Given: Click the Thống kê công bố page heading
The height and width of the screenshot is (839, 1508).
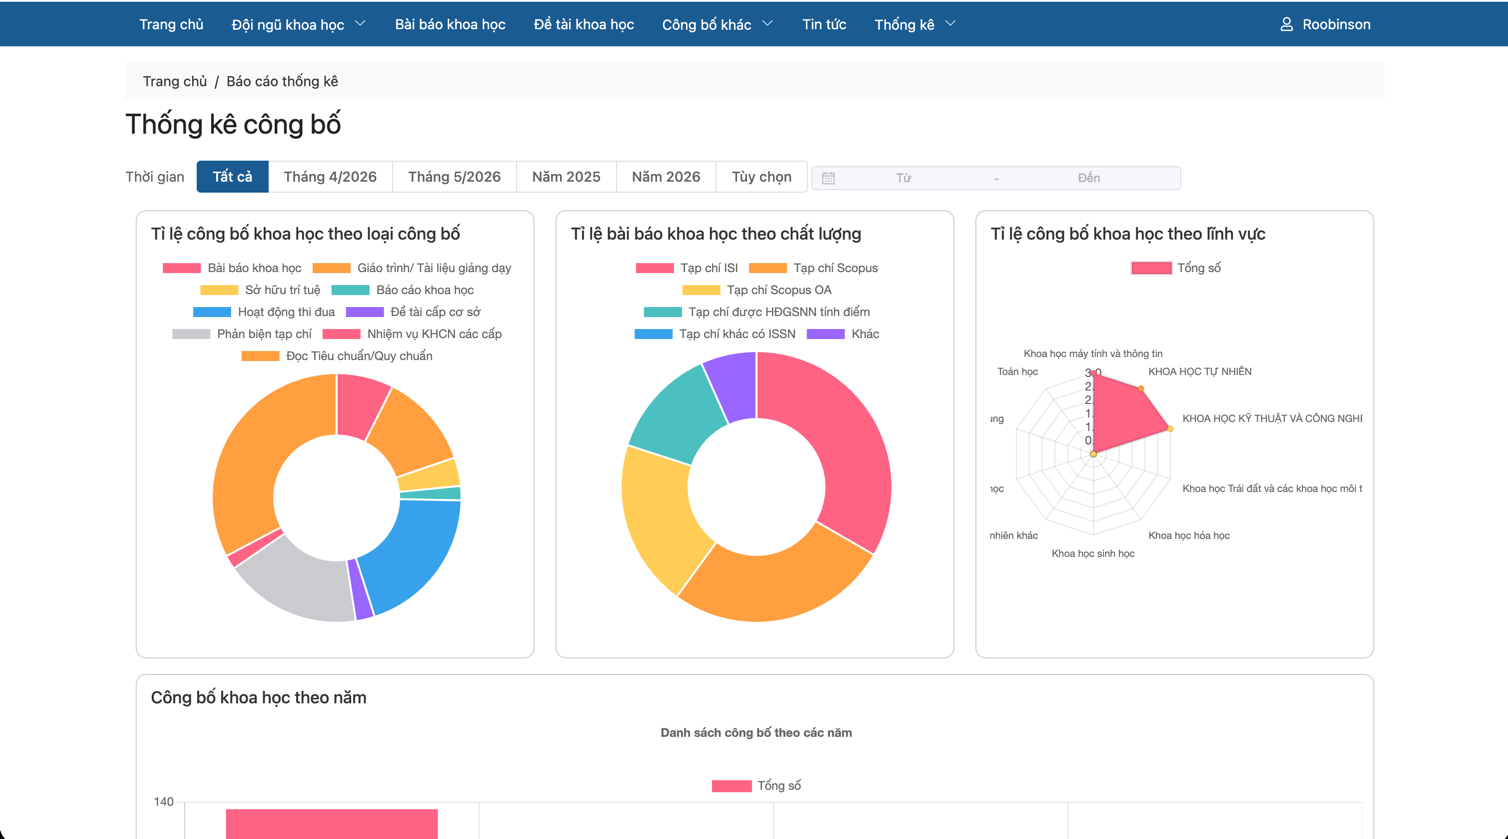Looking at the screenshot, I should click(x=233, y=124).
